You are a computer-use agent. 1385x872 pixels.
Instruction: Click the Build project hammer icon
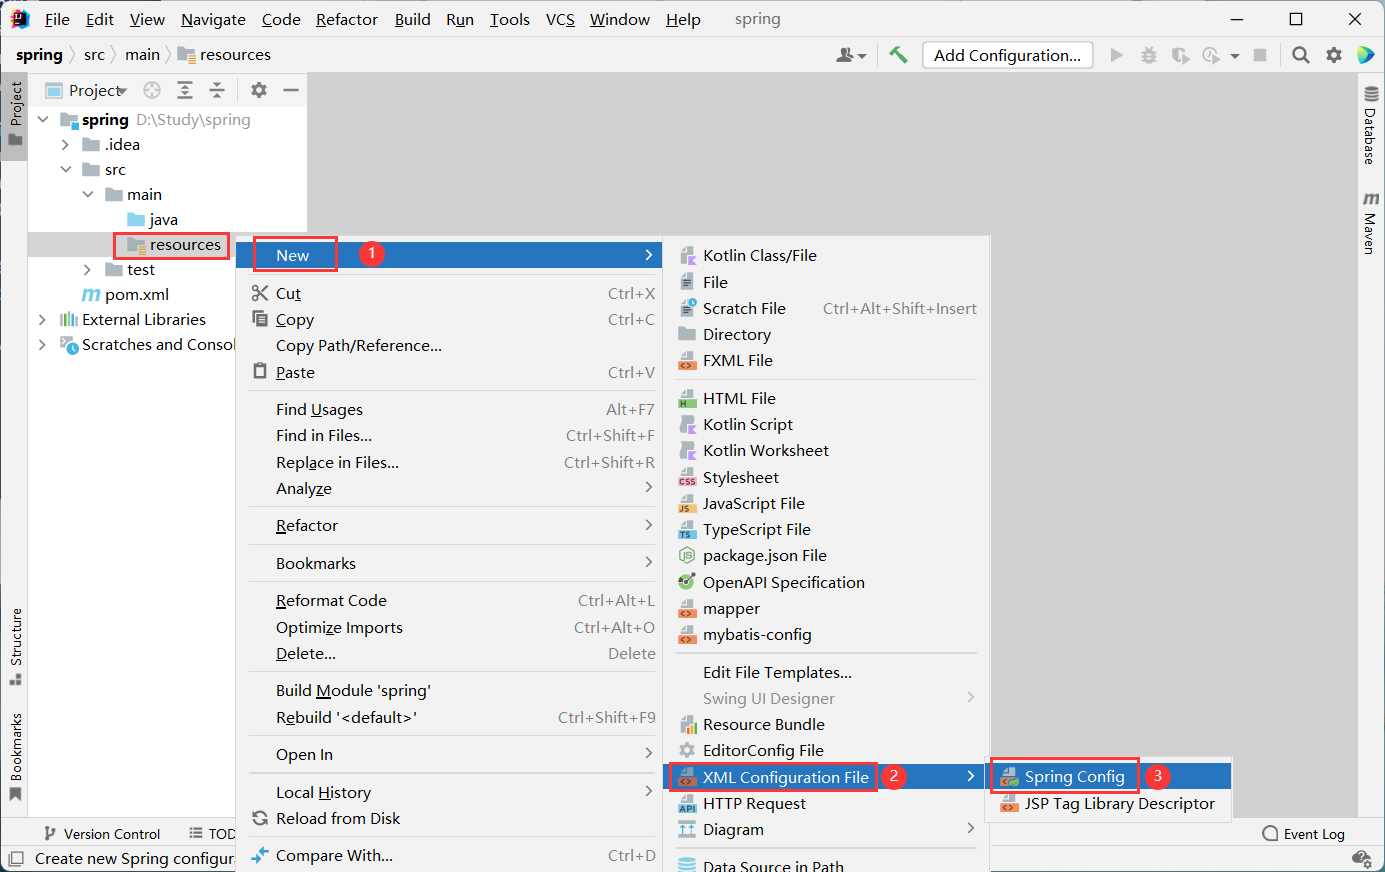click(x=898, y=55)
